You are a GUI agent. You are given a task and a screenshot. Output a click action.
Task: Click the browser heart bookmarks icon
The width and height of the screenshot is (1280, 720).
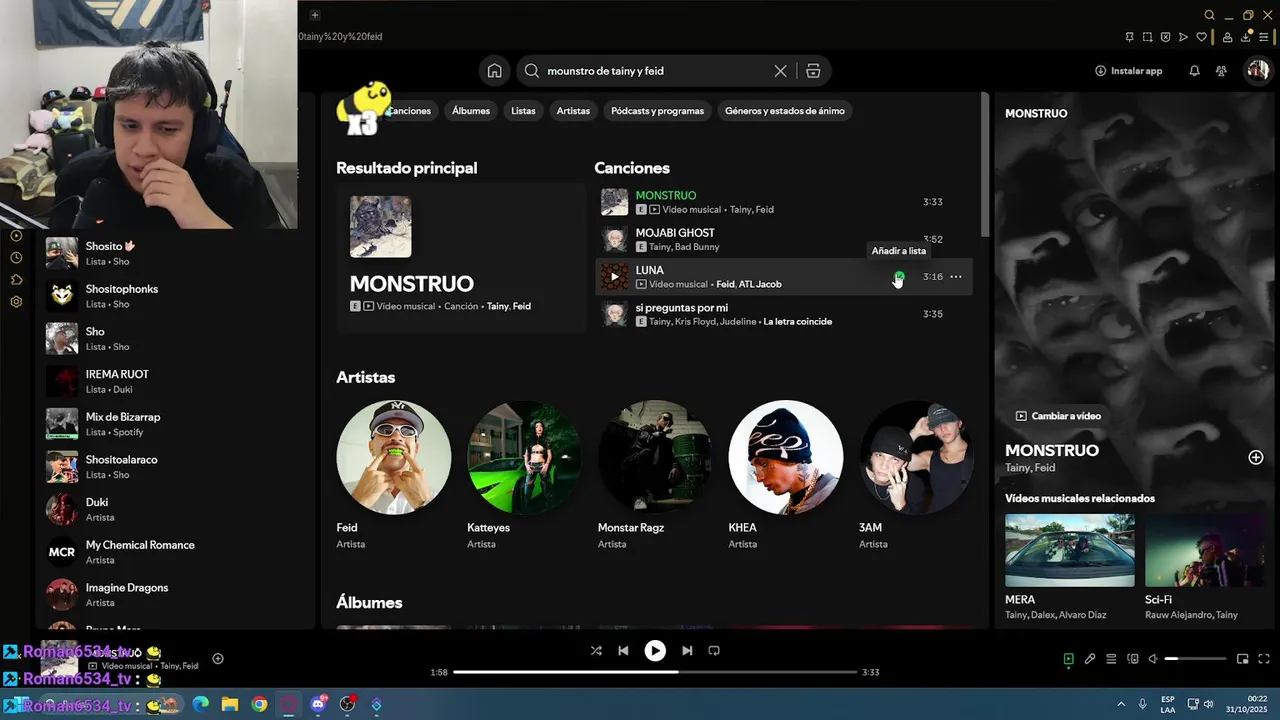1201,37
